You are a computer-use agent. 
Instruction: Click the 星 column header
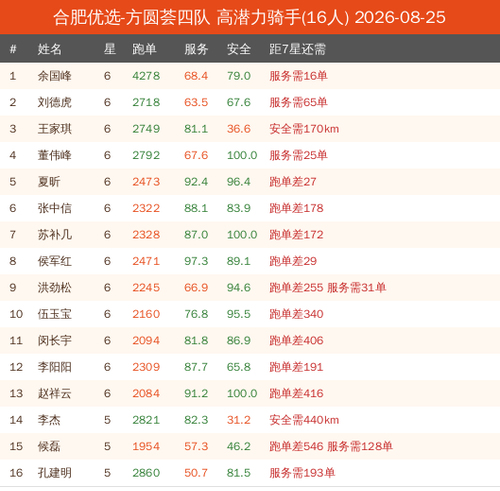click(x=110, y=49)
